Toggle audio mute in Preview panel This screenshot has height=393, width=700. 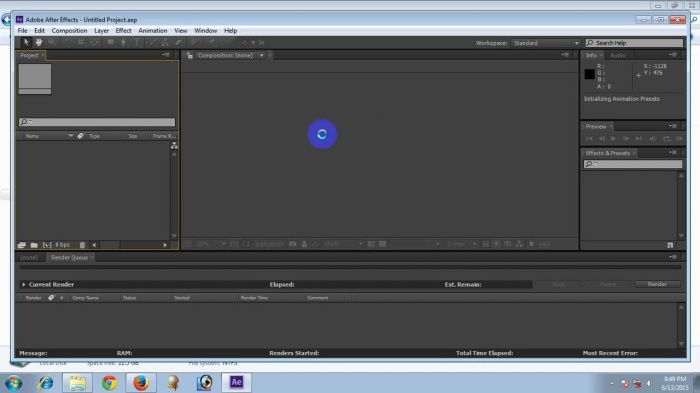coord(653,139)
